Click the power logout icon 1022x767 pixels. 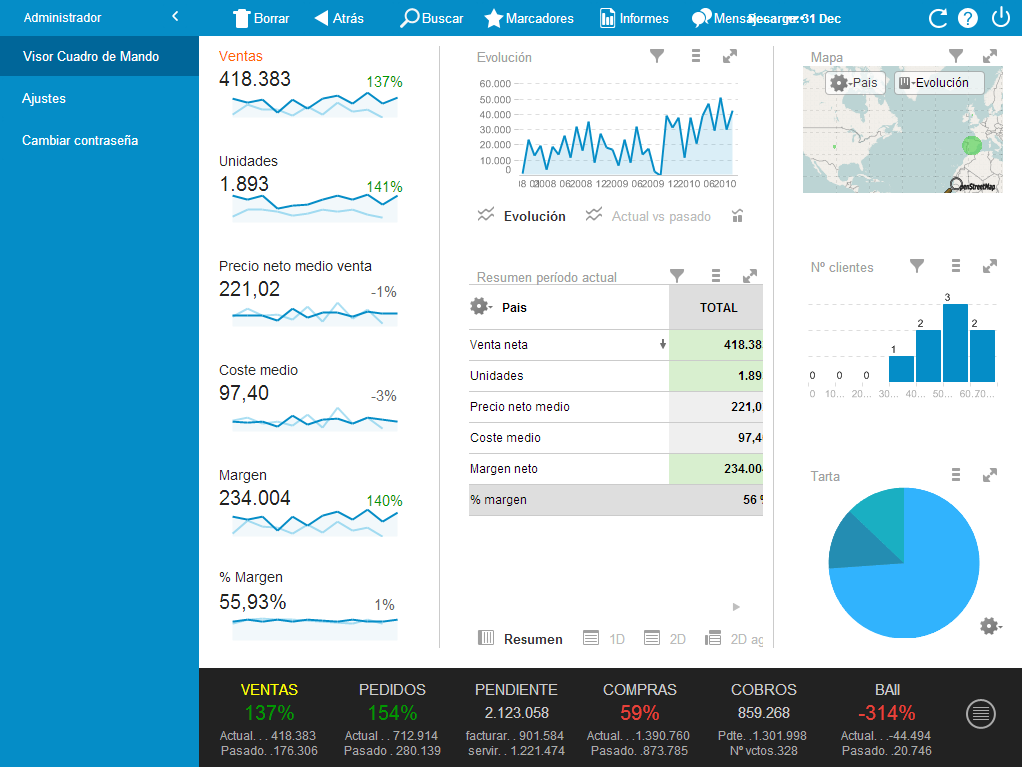pyautogui.click(x=1000, y=18)
